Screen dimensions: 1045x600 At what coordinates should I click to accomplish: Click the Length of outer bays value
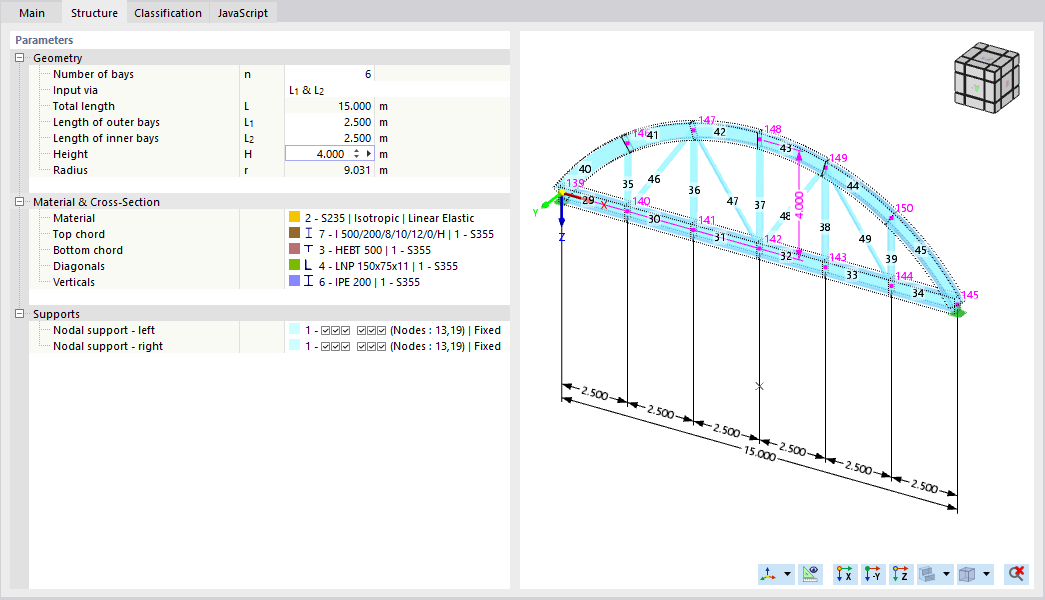[x=329, y=122]
